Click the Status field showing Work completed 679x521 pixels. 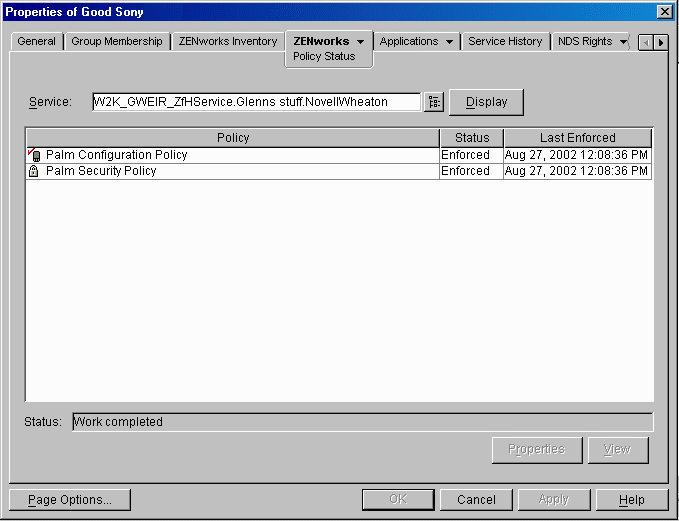click(x=362, y=422)
